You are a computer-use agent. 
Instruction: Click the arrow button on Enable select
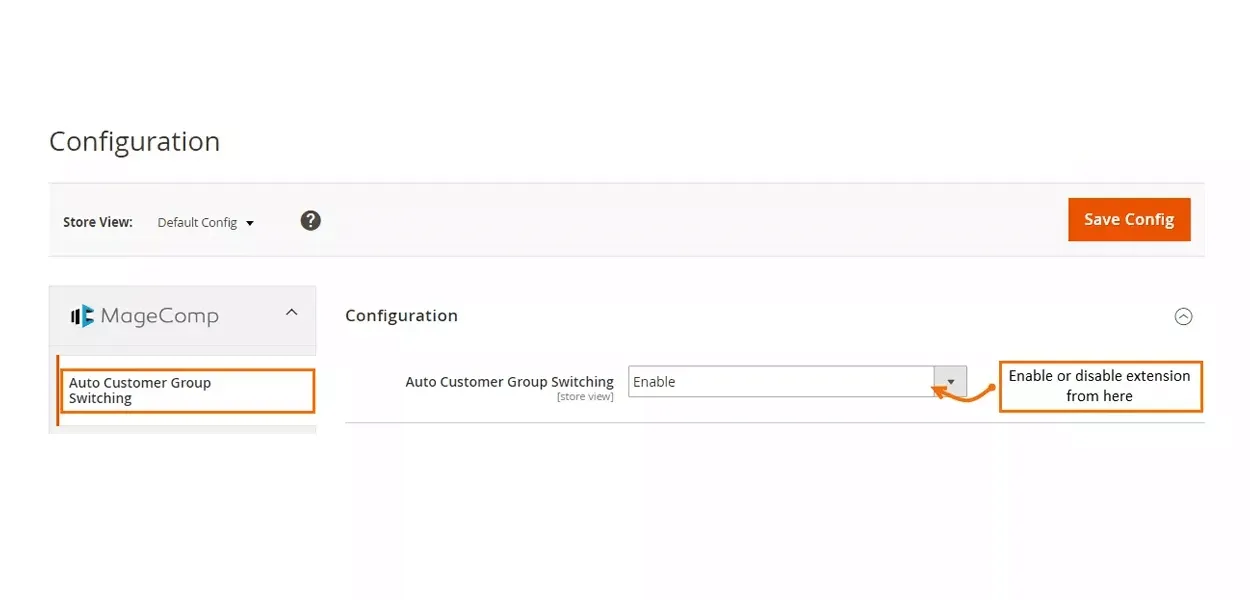pos(950,381)
